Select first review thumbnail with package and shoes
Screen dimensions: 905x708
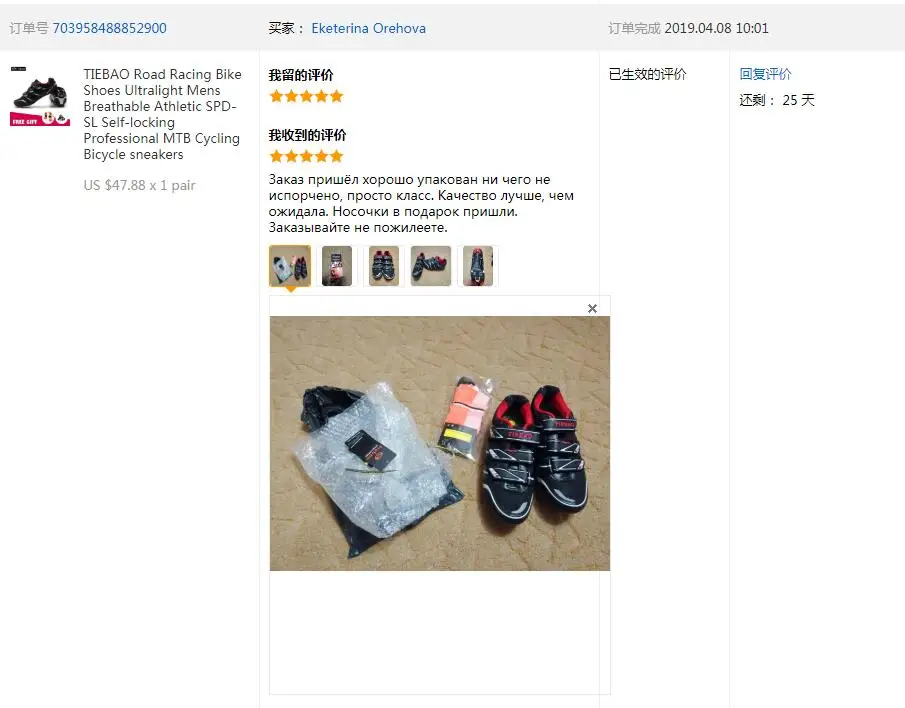point(290,266)
